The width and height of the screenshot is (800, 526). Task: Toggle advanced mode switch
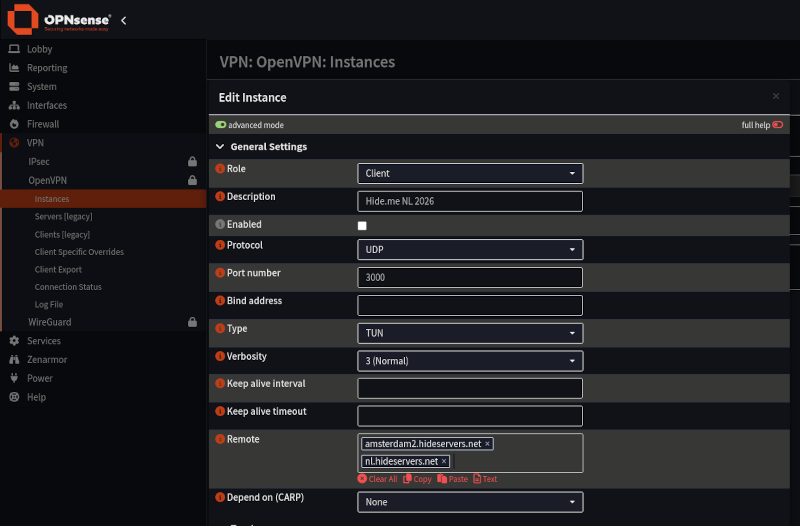221,125
